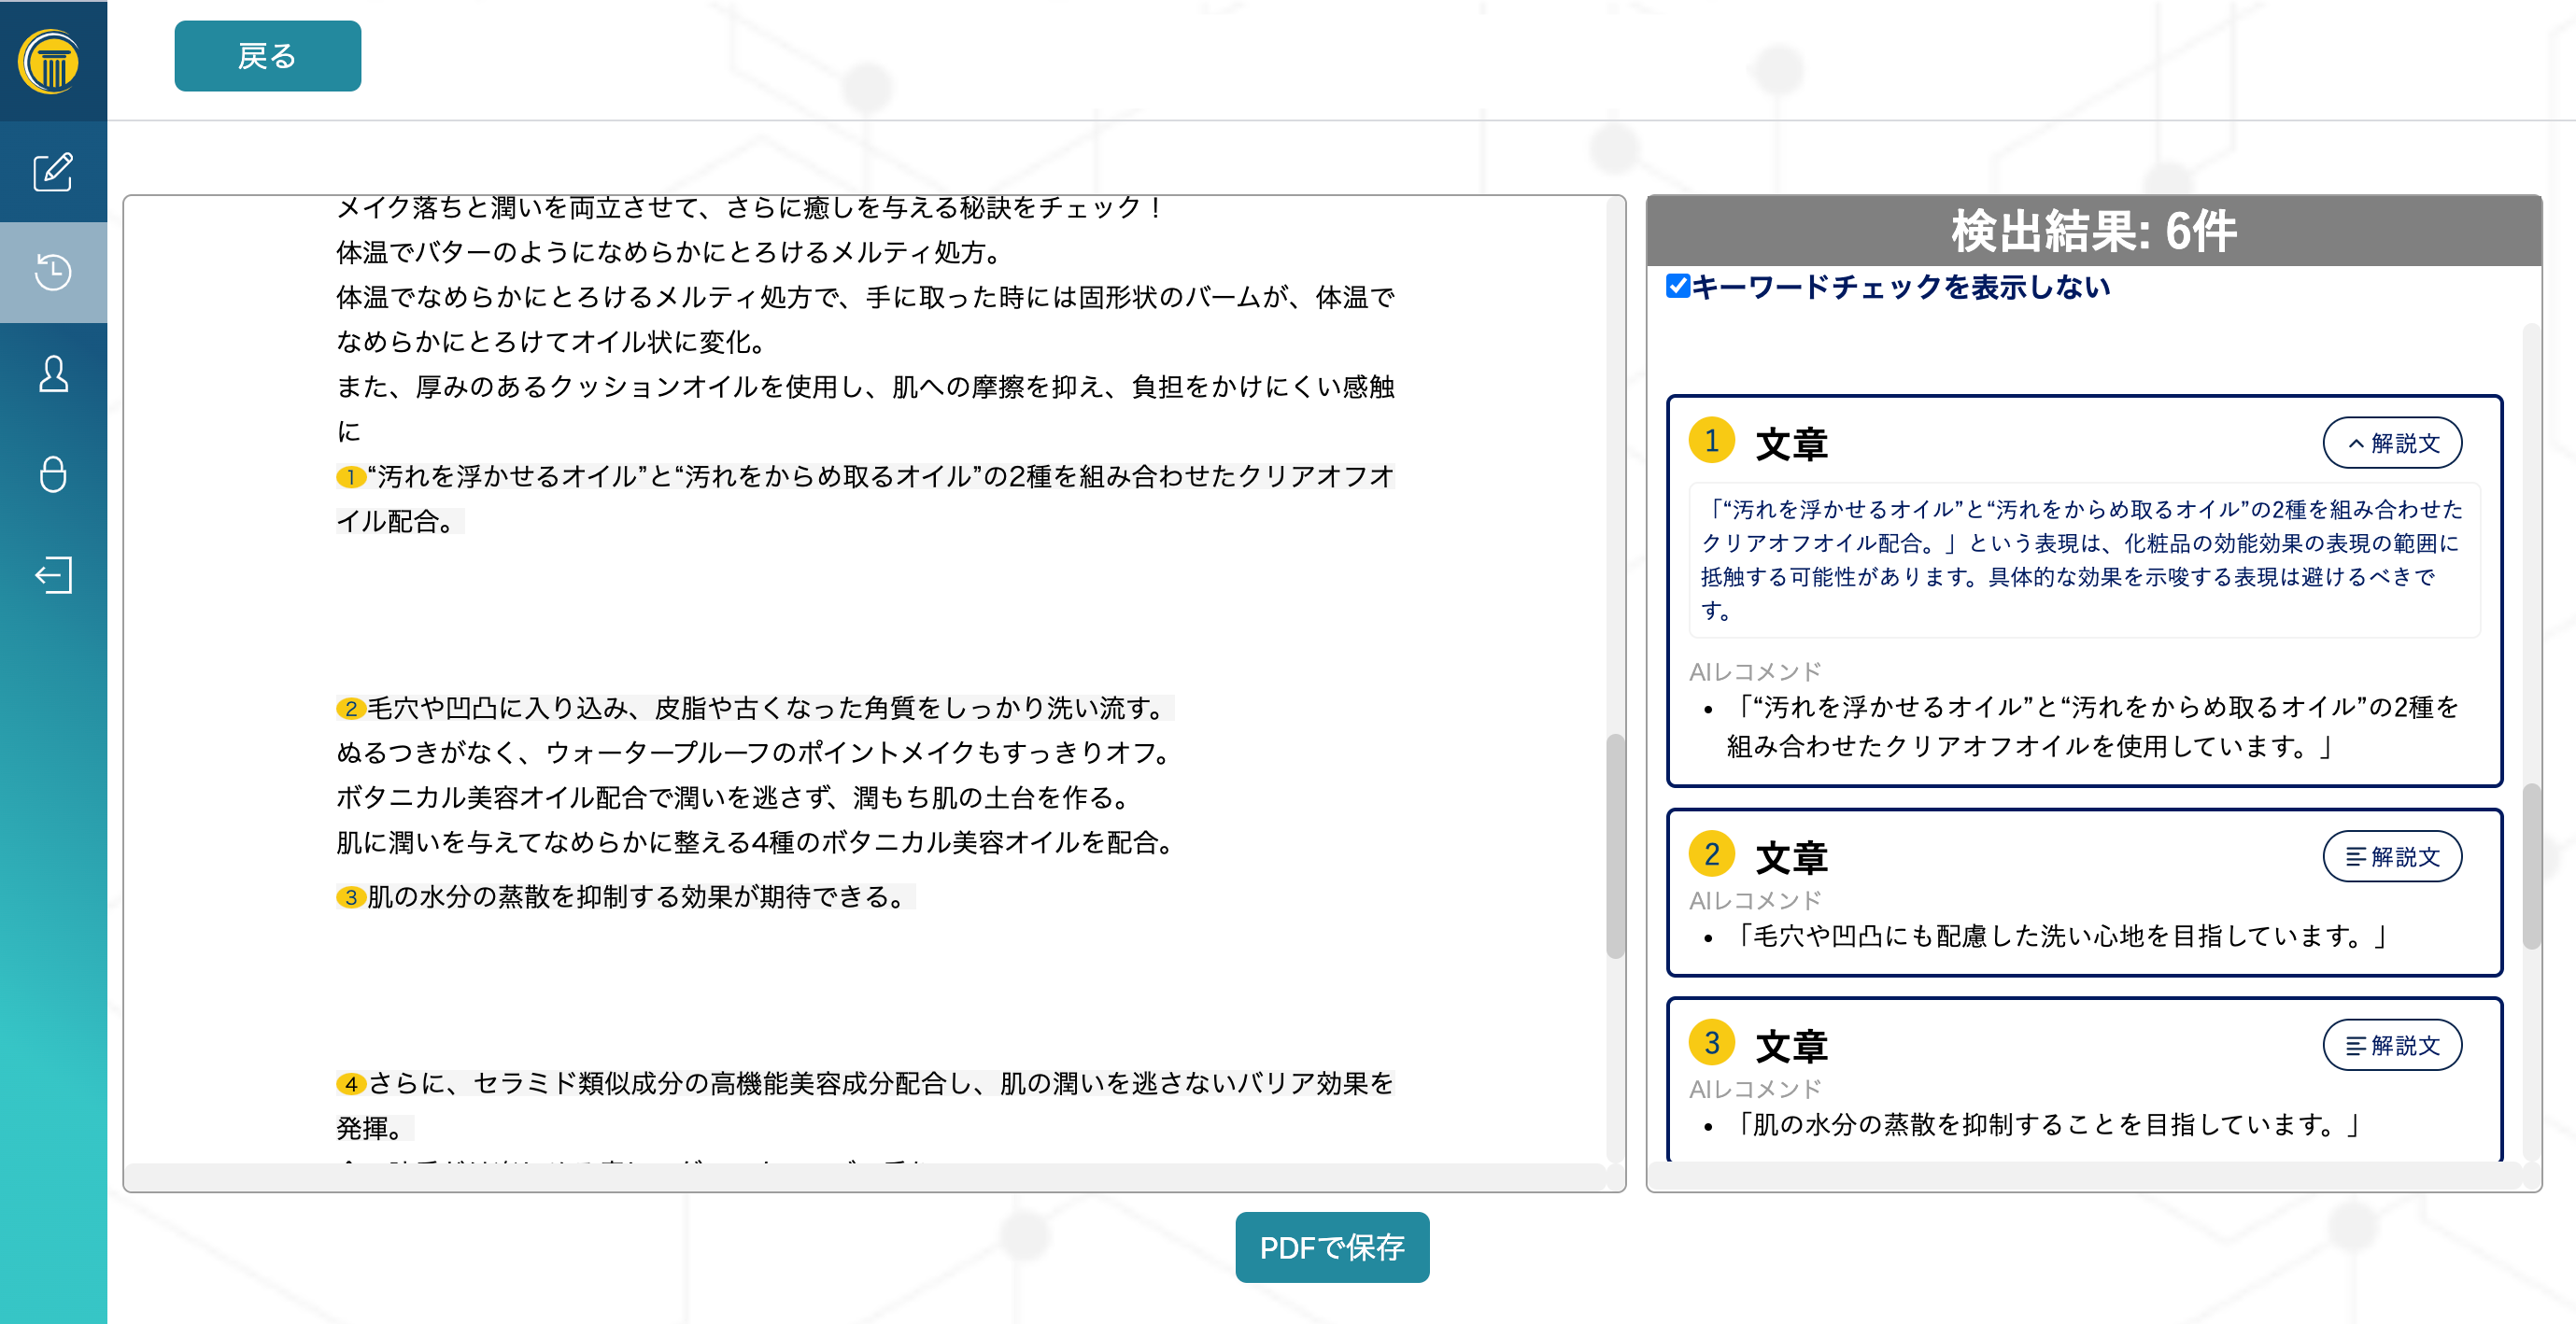This screenshot has height=1324, width=2576.
Task: Open the edit/compose icon in sidebar
Action: [x=53, y=172]
